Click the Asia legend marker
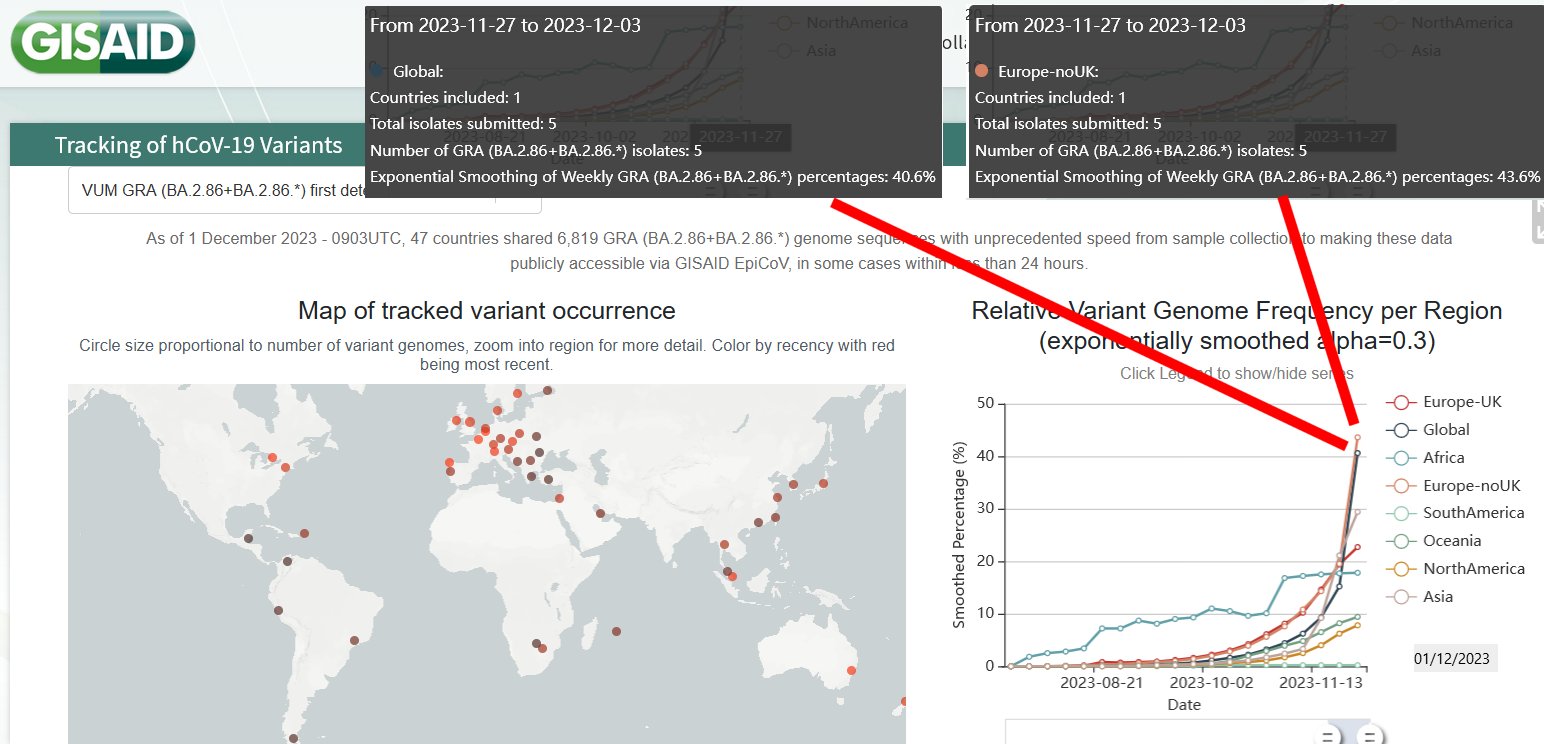Screen dimensions: 1544x744 click(1400, 597)
